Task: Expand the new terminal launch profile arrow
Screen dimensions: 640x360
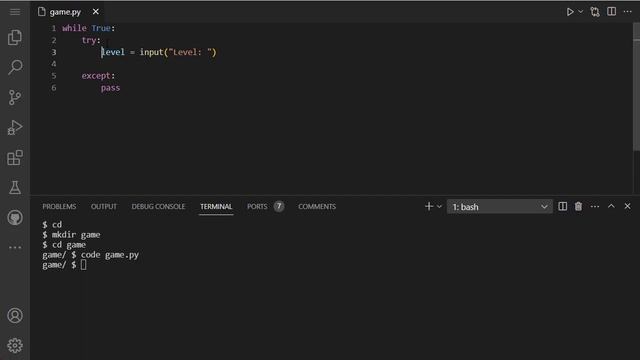Action: pos(439,207)
